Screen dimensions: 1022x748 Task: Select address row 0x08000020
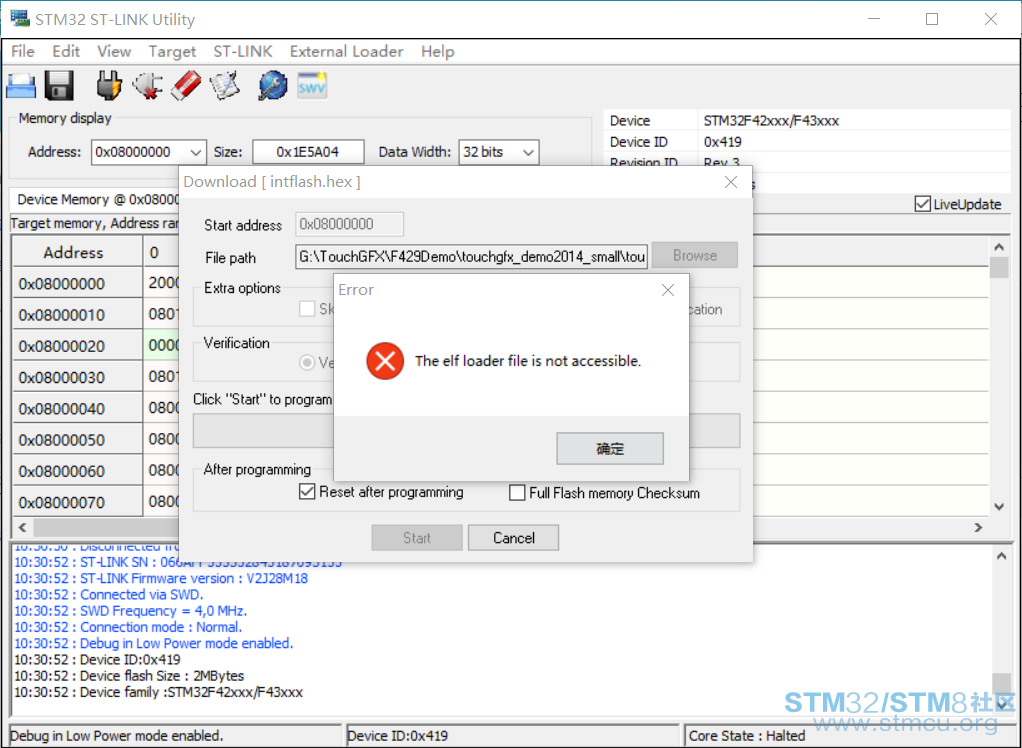click(x=77, y=346)
